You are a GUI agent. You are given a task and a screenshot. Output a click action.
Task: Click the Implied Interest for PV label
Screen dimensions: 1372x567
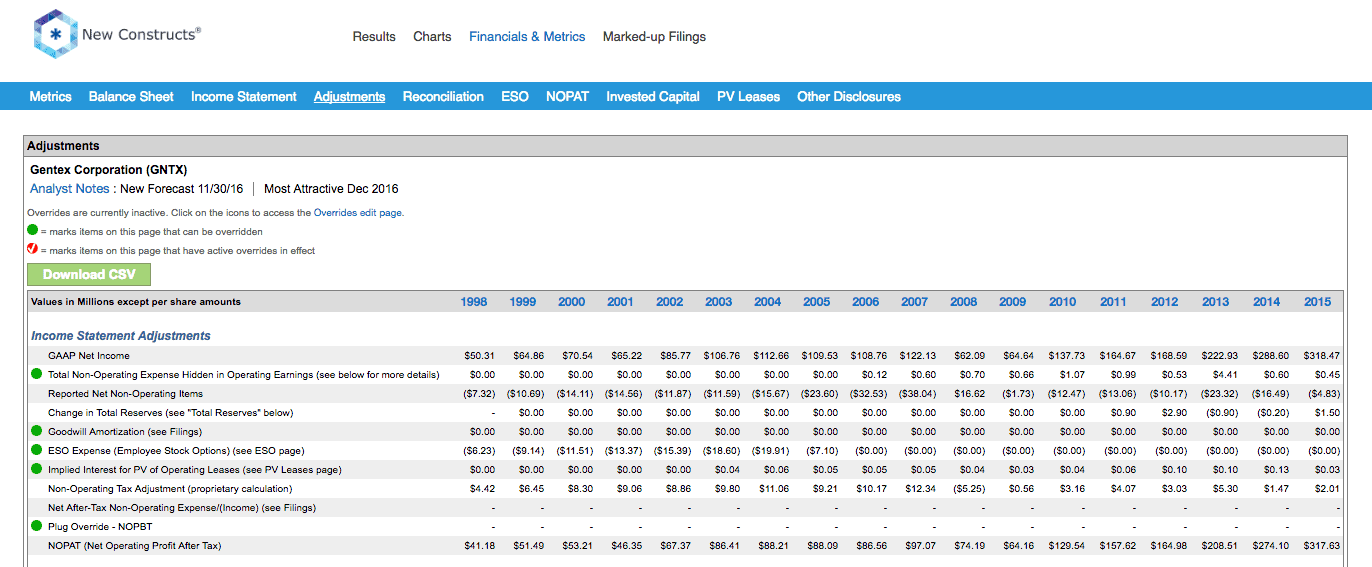[x=194, y=470]
